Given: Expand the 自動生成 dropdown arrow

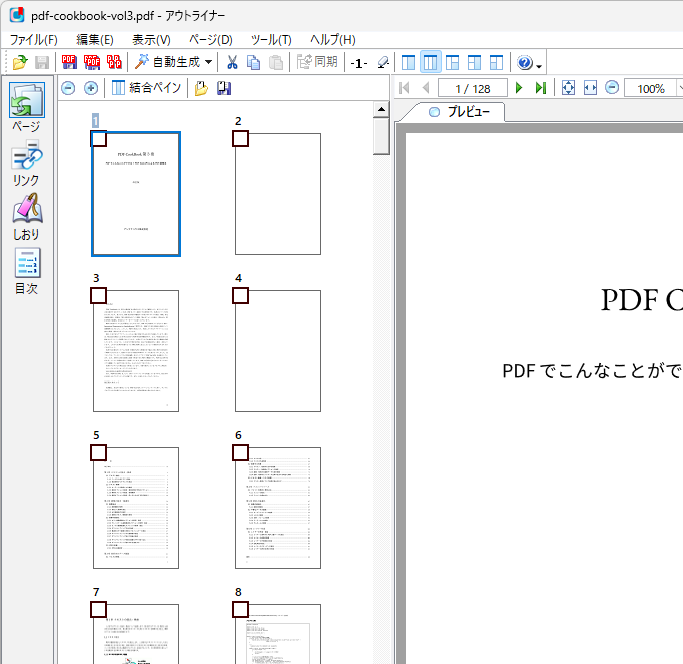Looking at the screenshot, I should [x=209, y=62].
